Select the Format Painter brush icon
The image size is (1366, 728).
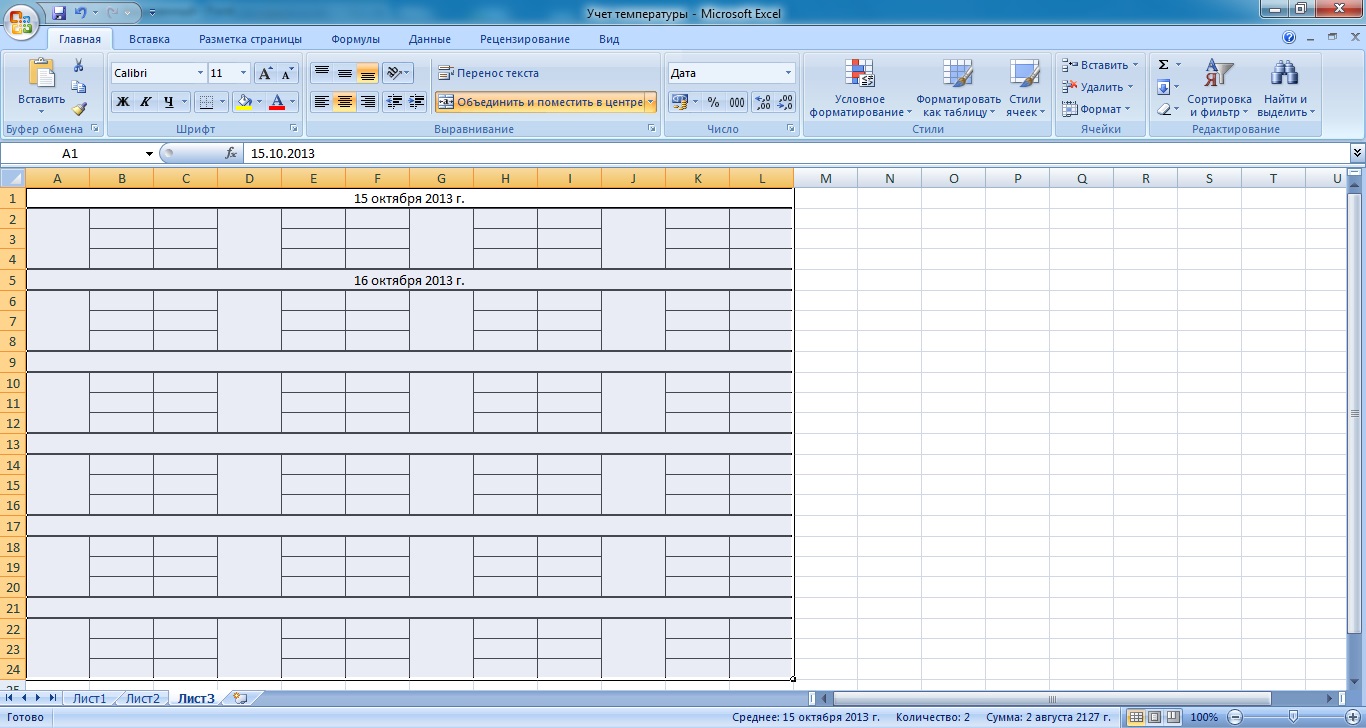[x=79, y=109]
